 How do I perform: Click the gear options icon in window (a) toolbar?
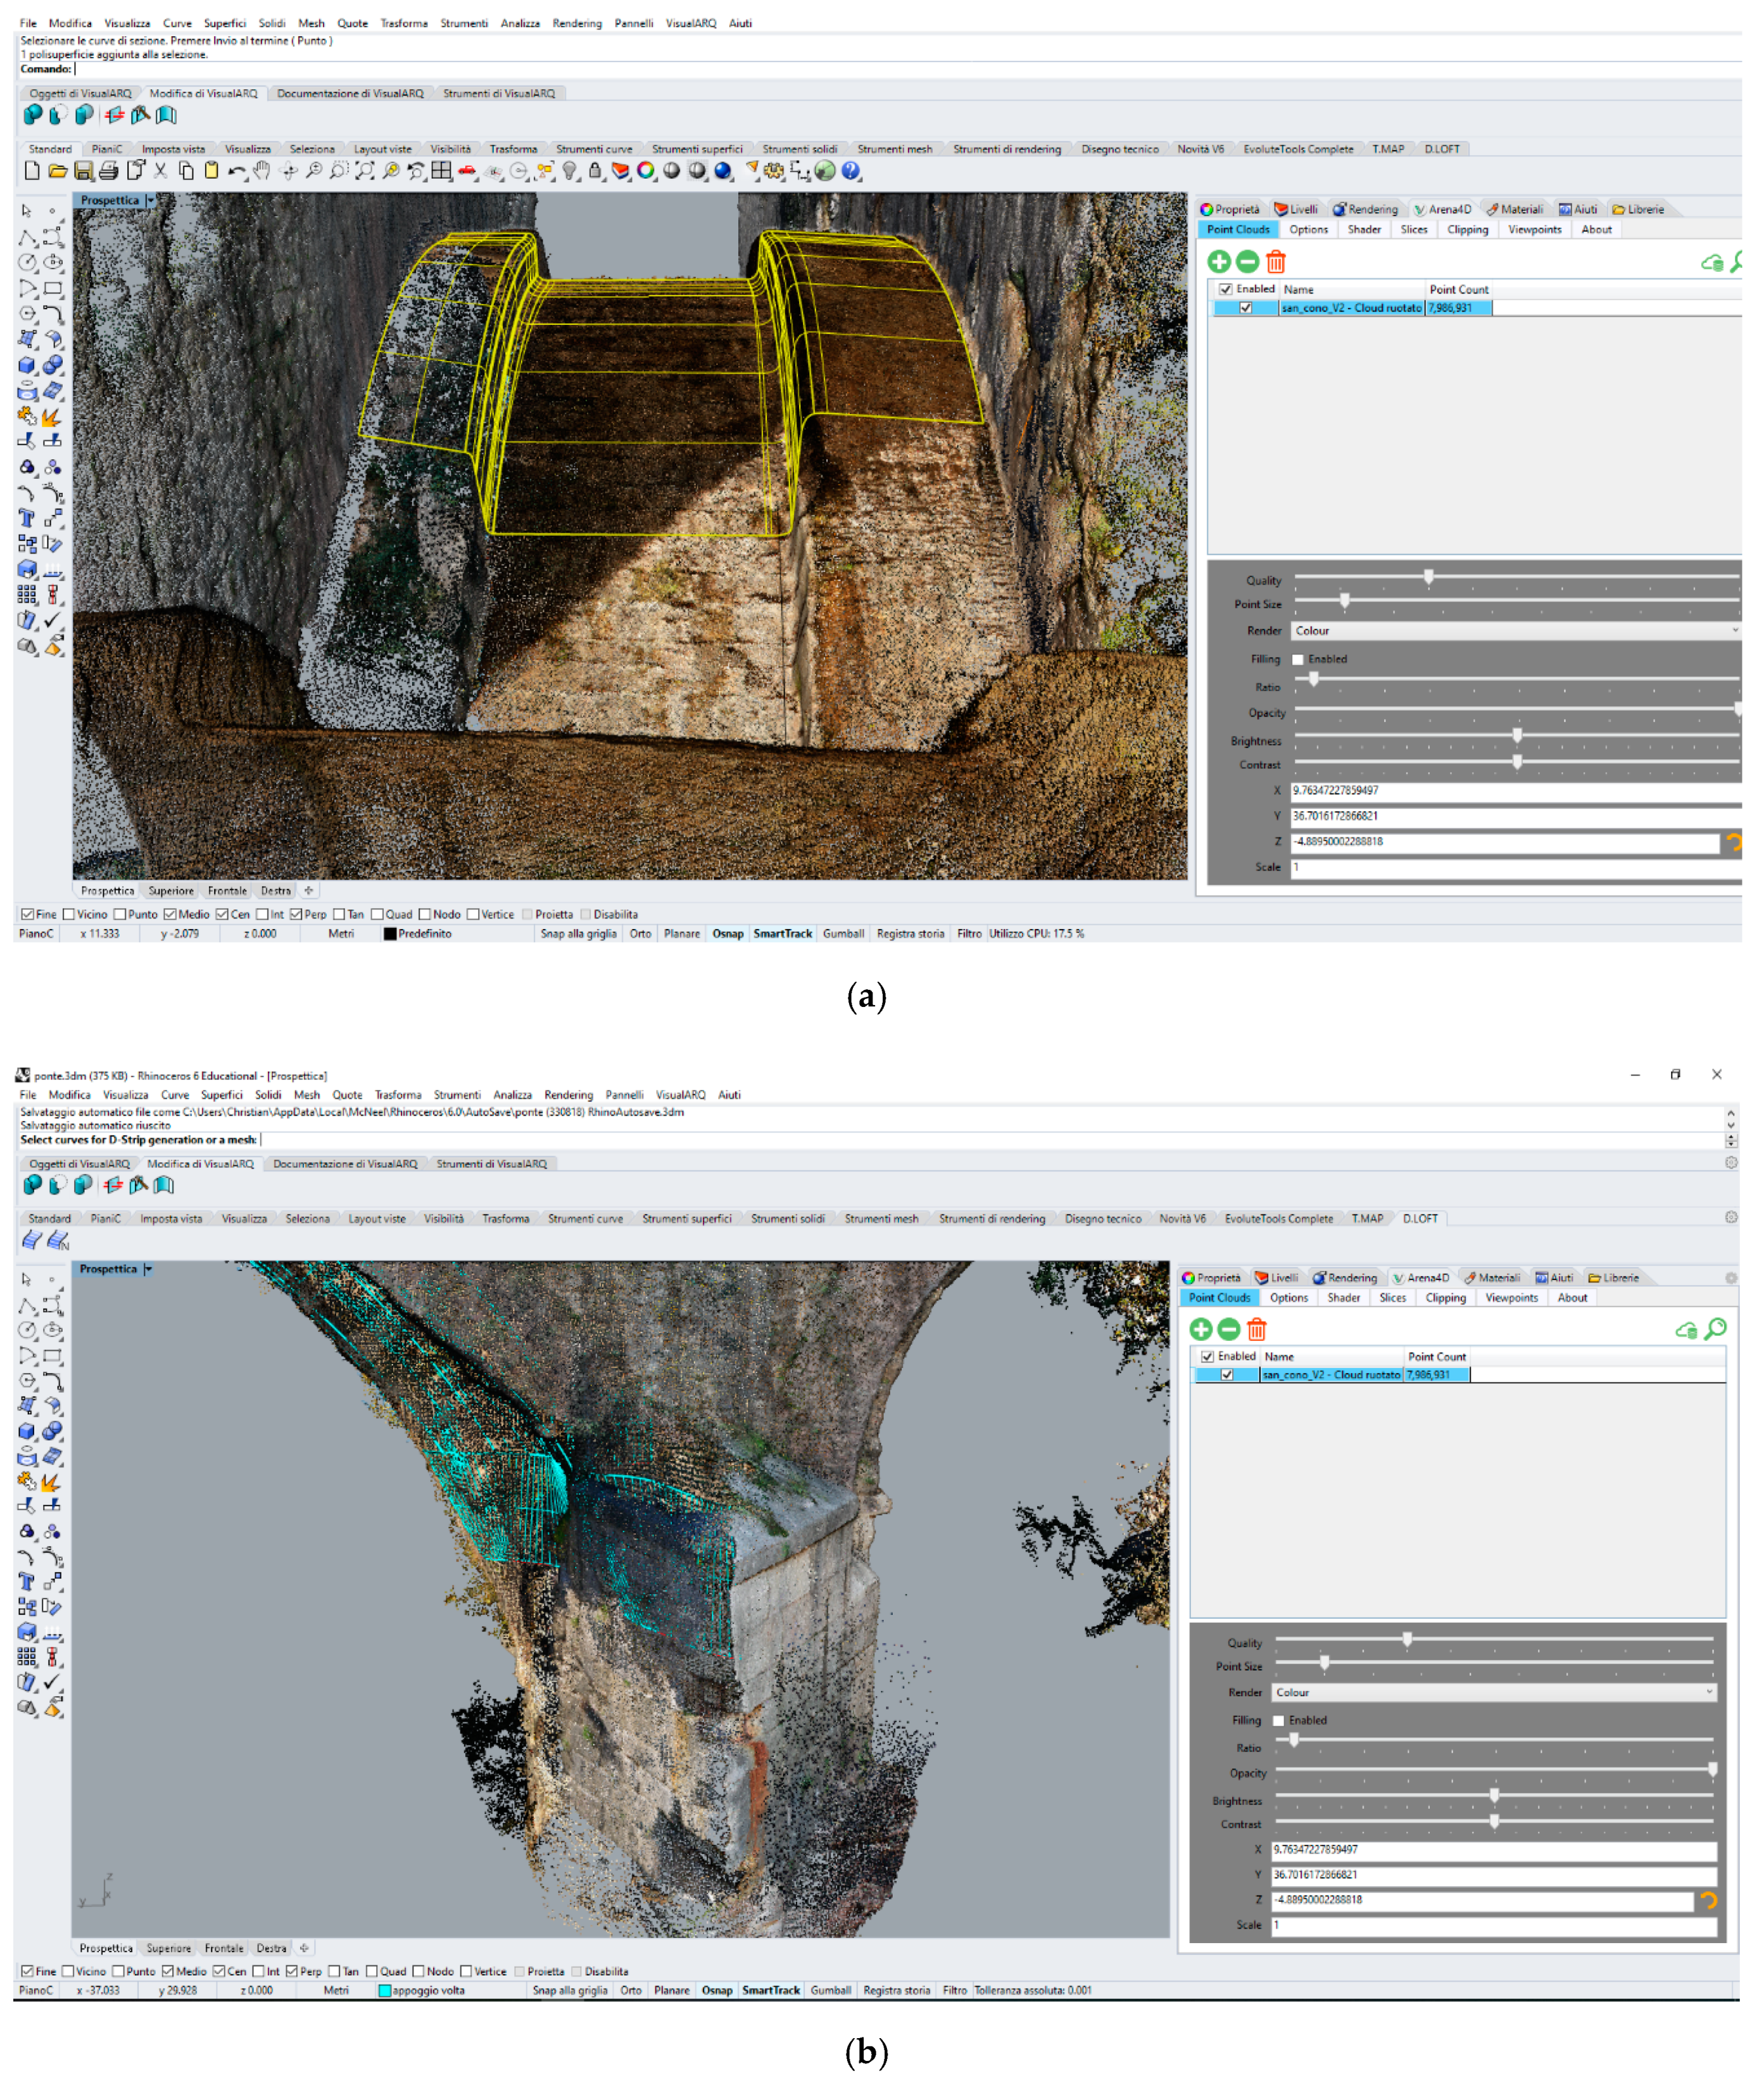pyautogui.click(x=774, y=171)
